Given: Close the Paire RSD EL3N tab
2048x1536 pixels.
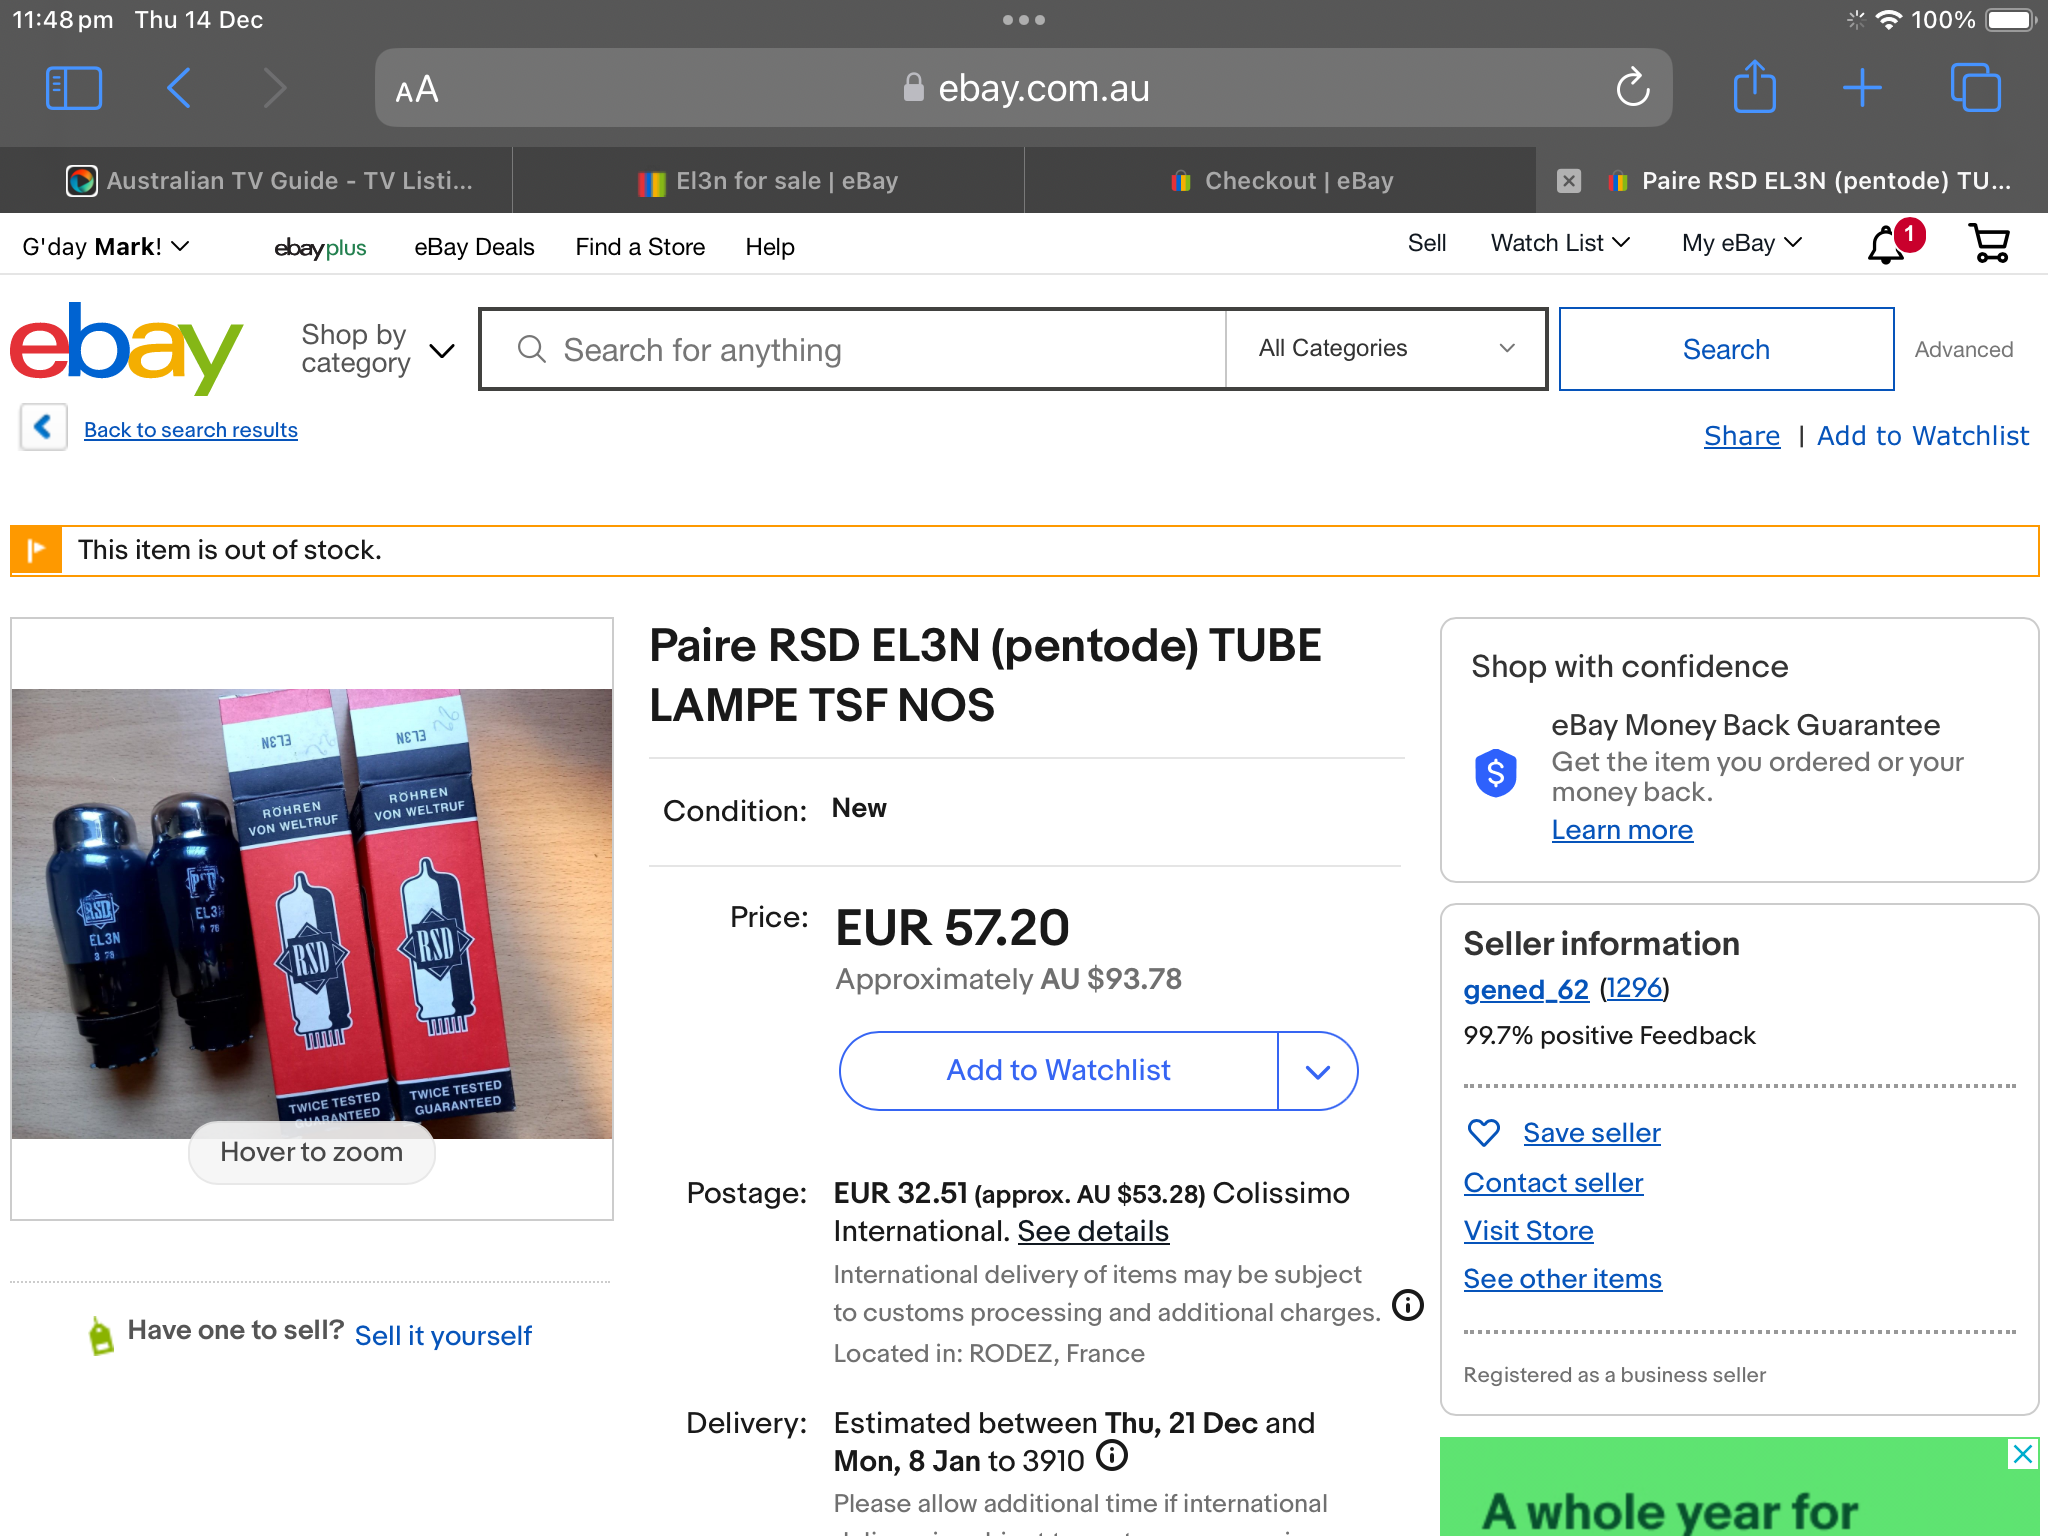Looking at the screenshot, I should (x=1569, y=181).
